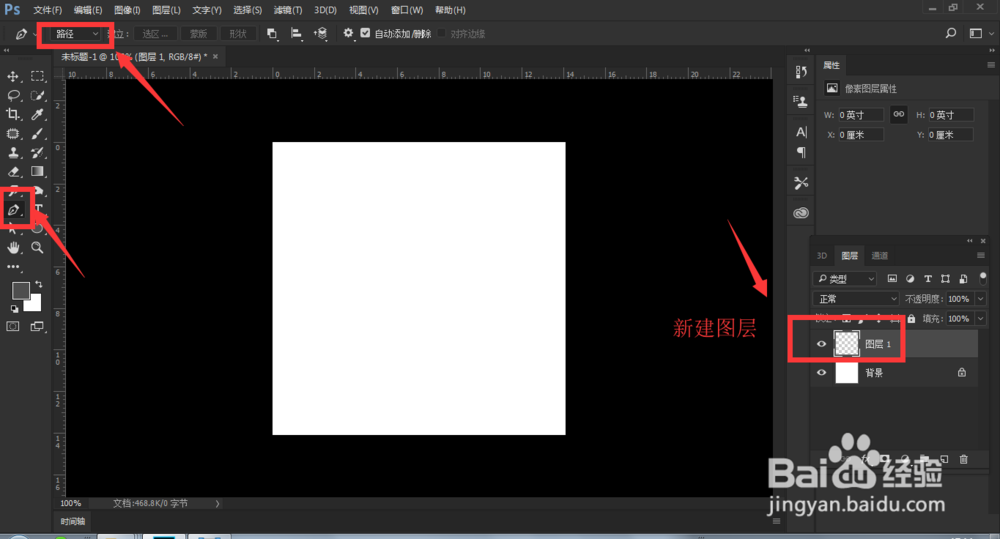1000x539 pixels.
Task: Open the Character panel icon
Action: (x=801, y=132)
